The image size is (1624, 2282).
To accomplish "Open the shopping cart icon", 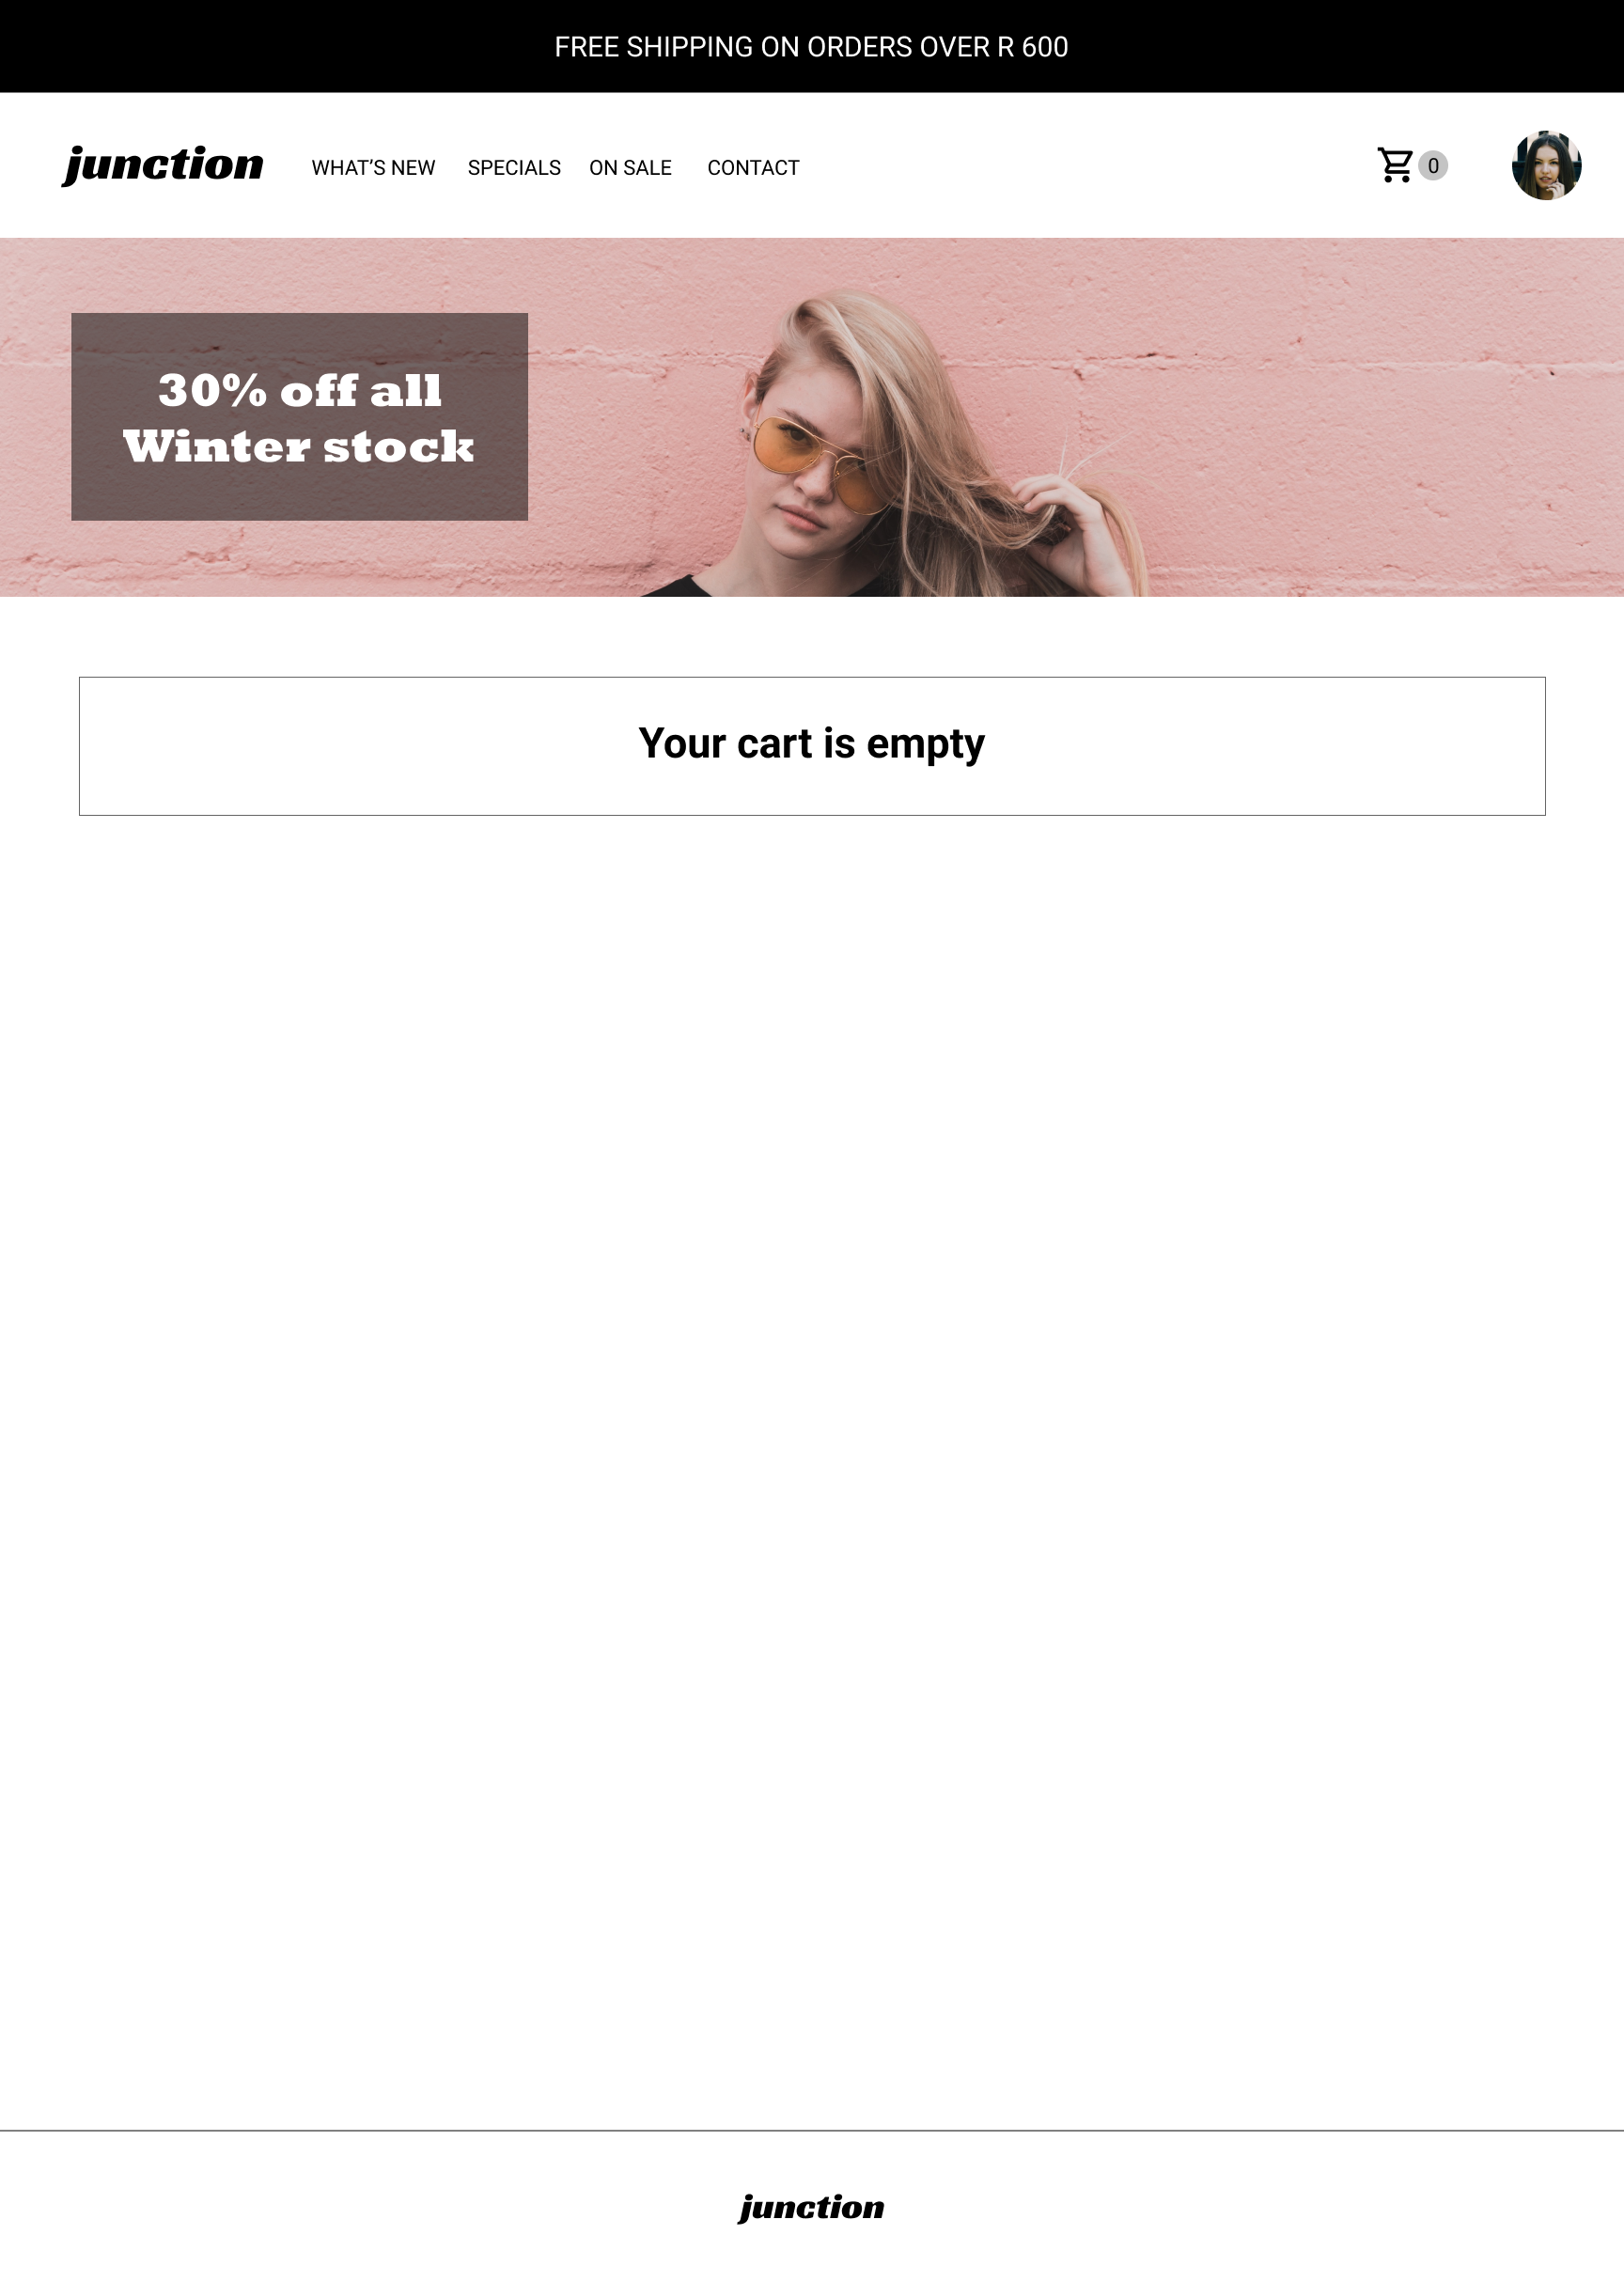I will click(1395, 165).
